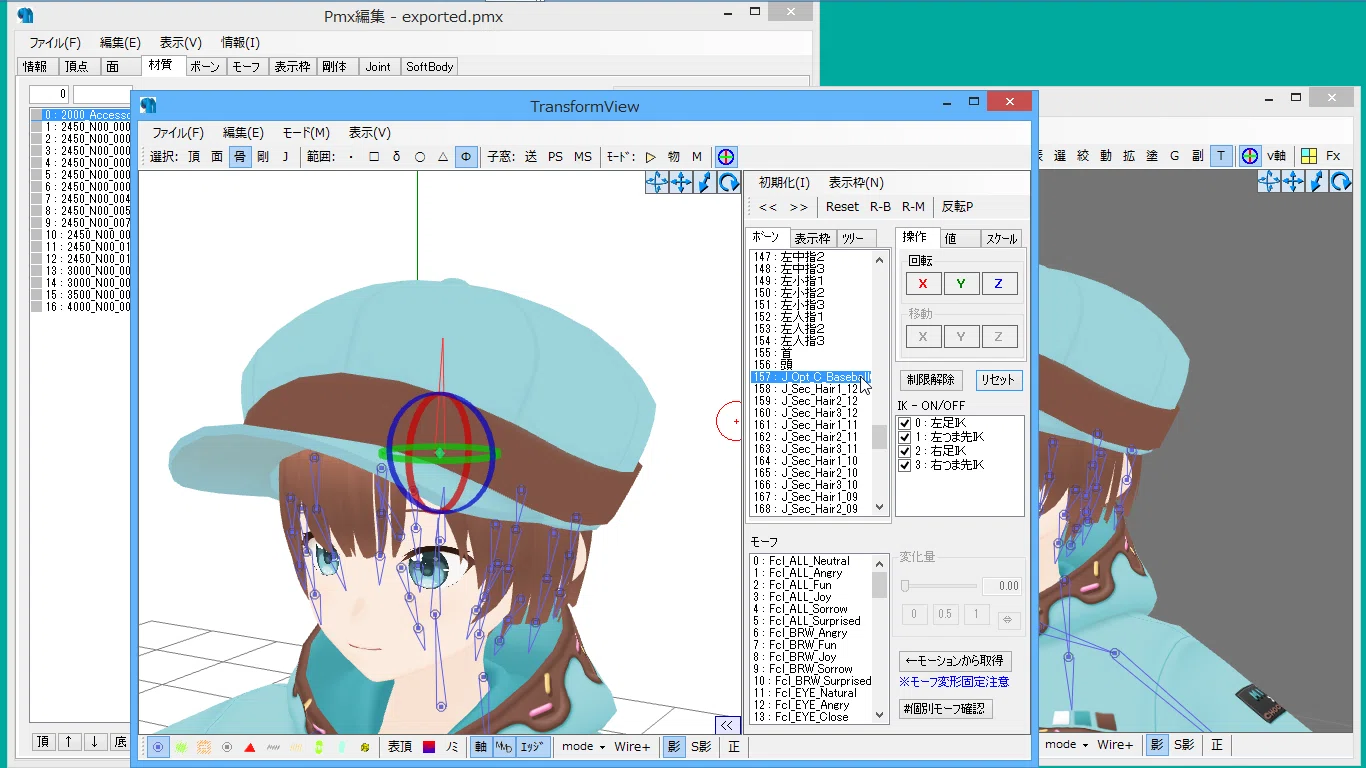
Task: Open the モード(M) menu
Action: [306, 133]
